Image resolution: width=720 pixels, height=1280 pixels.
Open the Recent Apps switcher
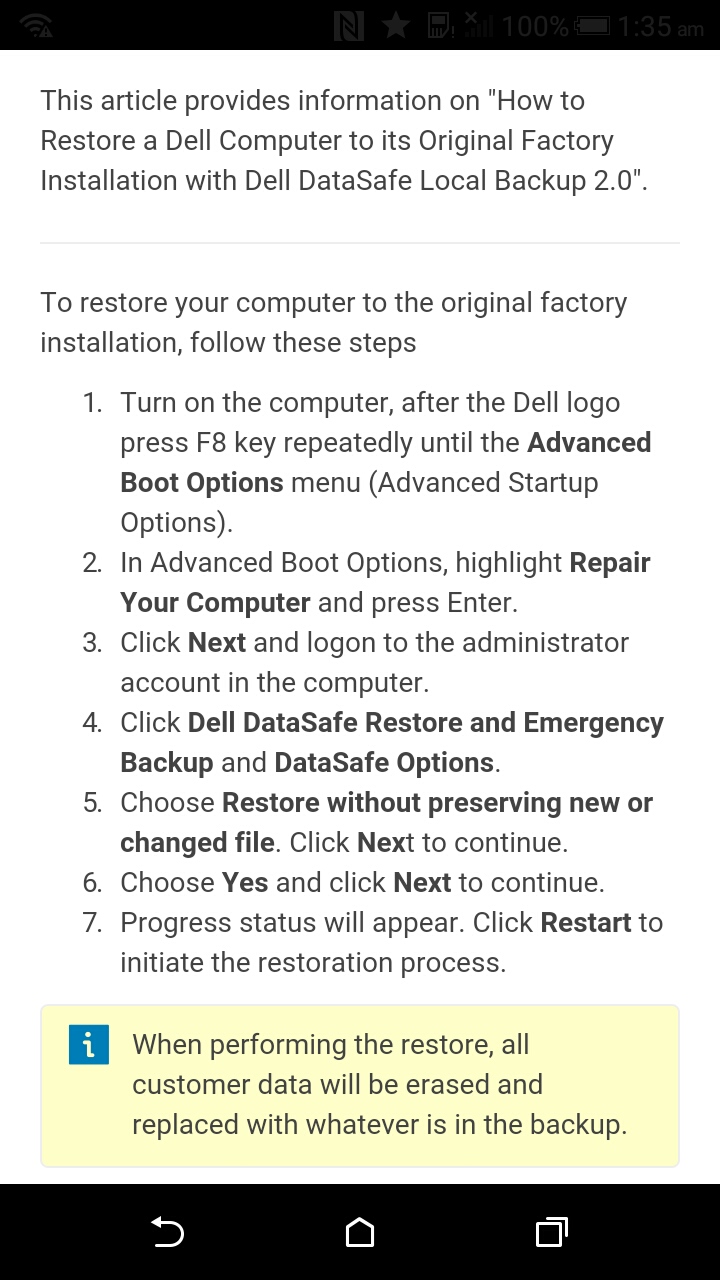[x=551, y=1233]
